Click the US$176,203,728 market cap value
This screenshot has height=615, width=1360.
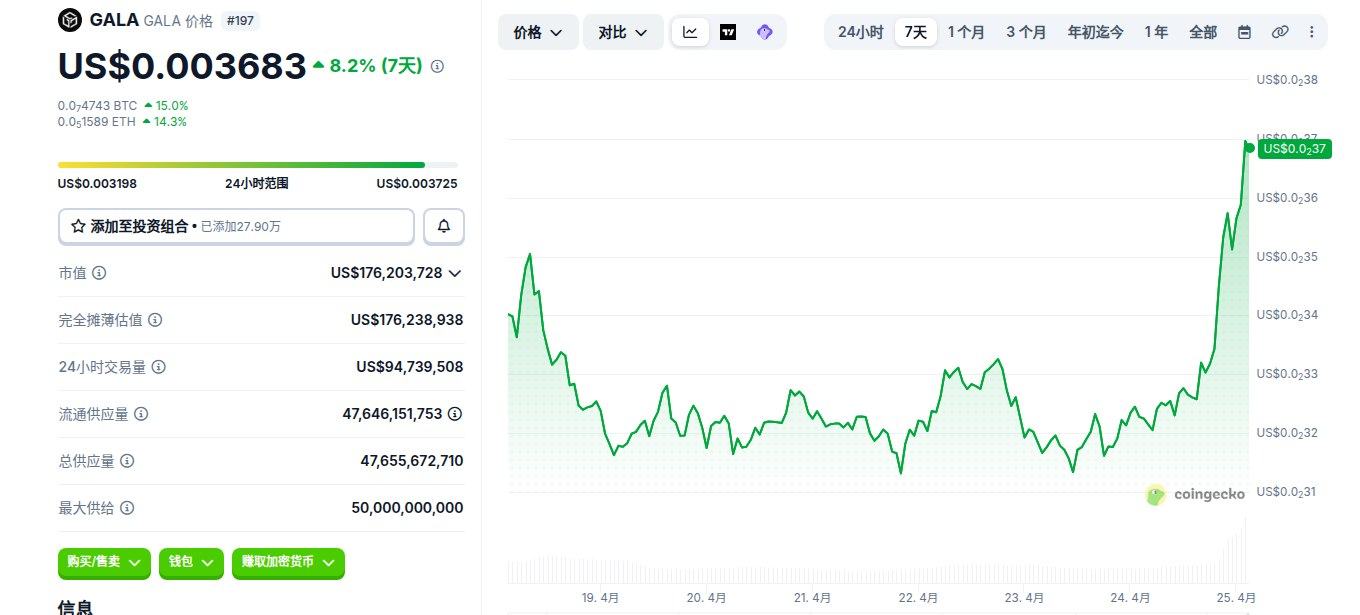click(386, 273)
